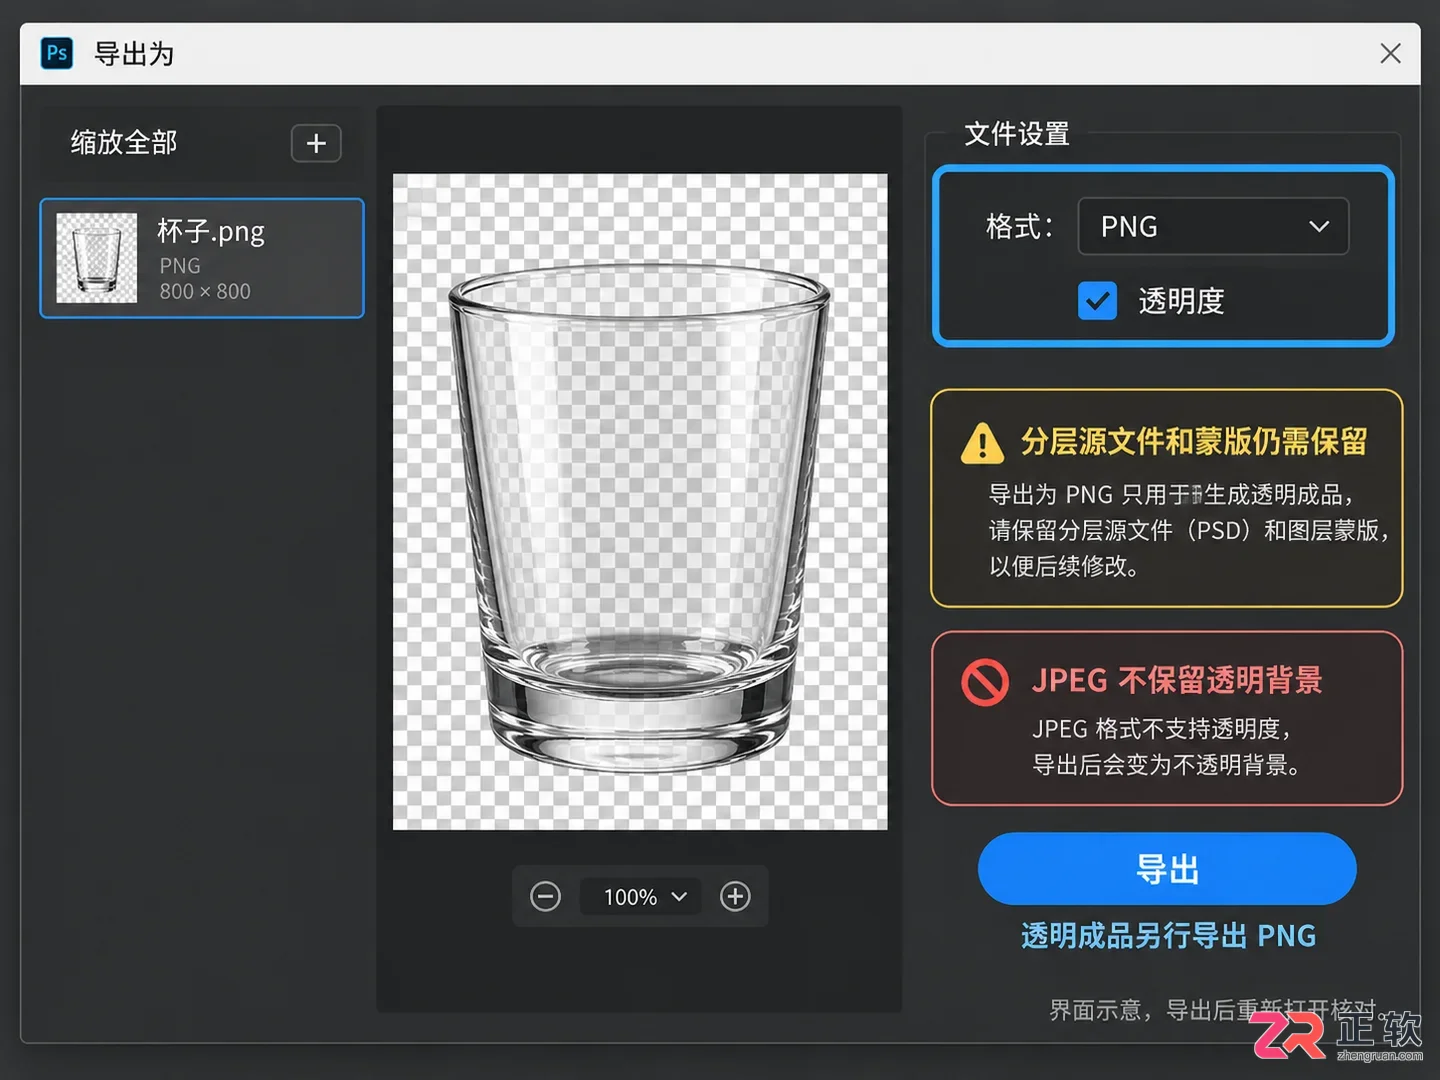
Task: Click the JPEG 不保留透明背景 heading
Action: tap(1177, 681)
